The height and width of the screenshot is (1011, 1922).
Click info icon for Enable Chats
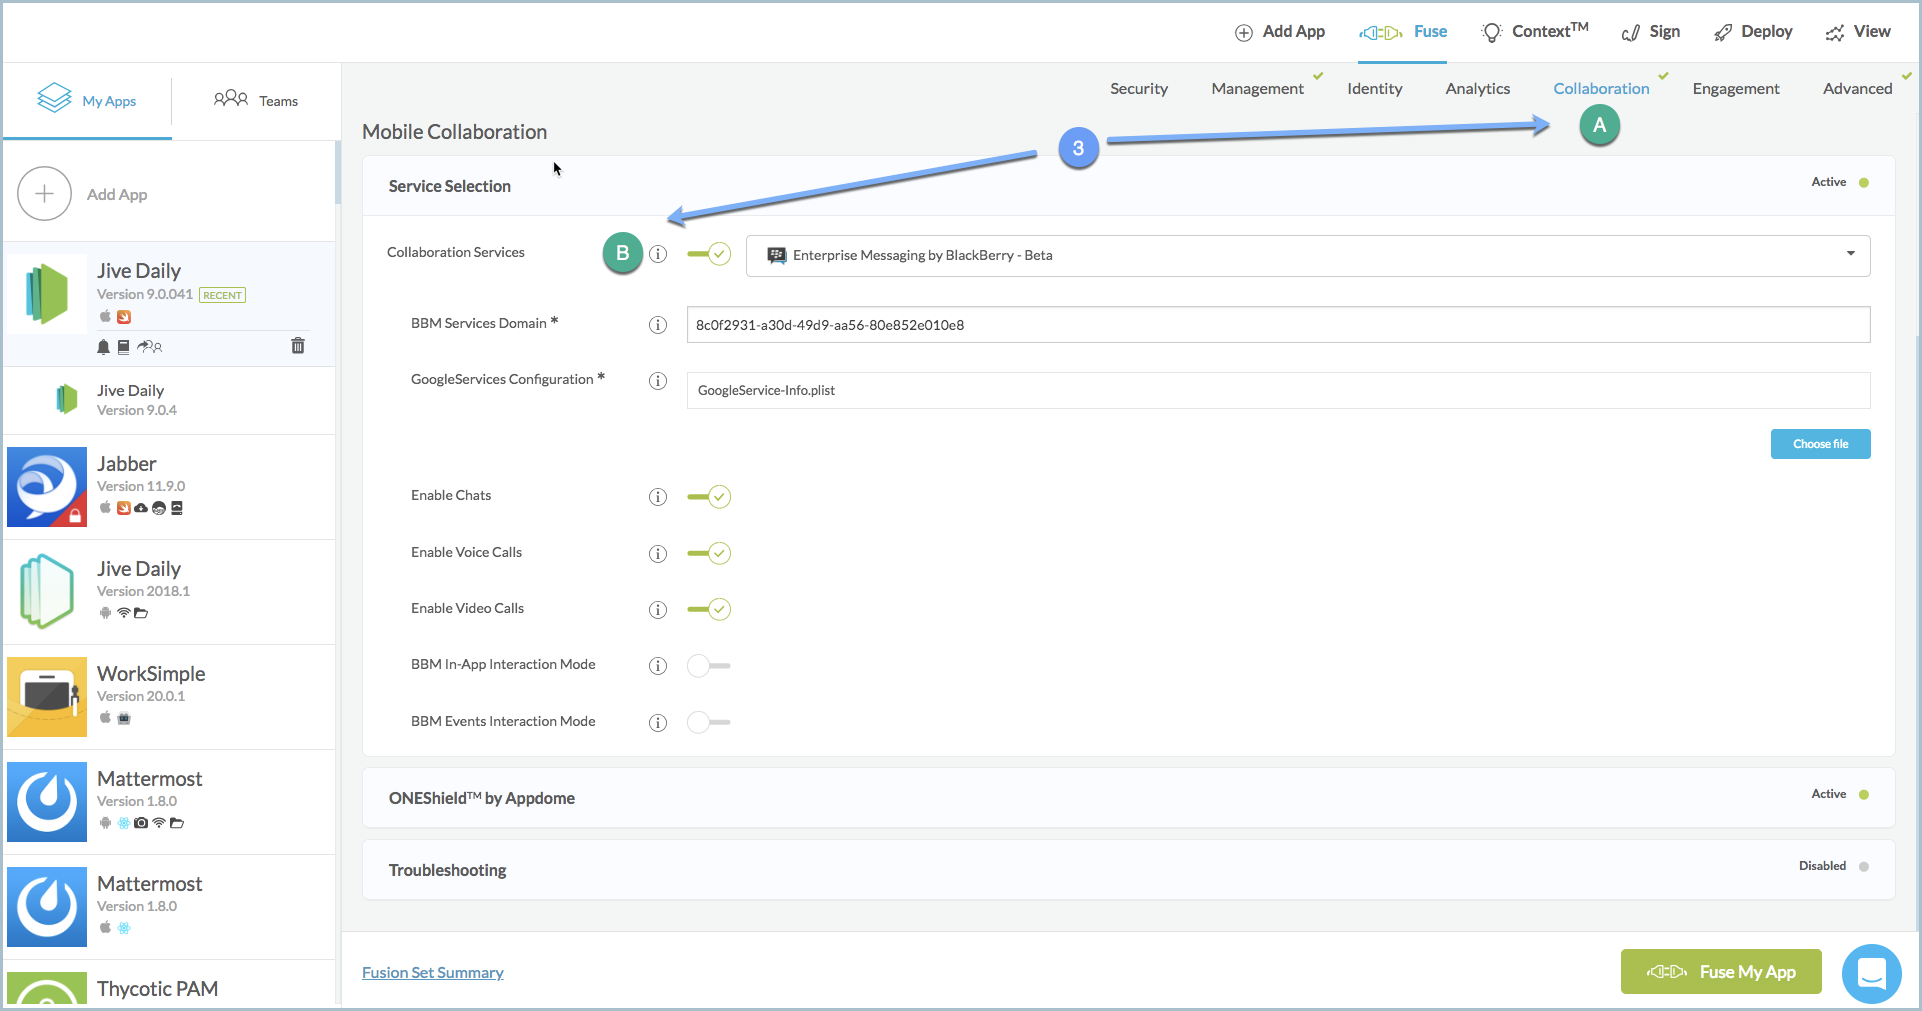click(658, 497)
